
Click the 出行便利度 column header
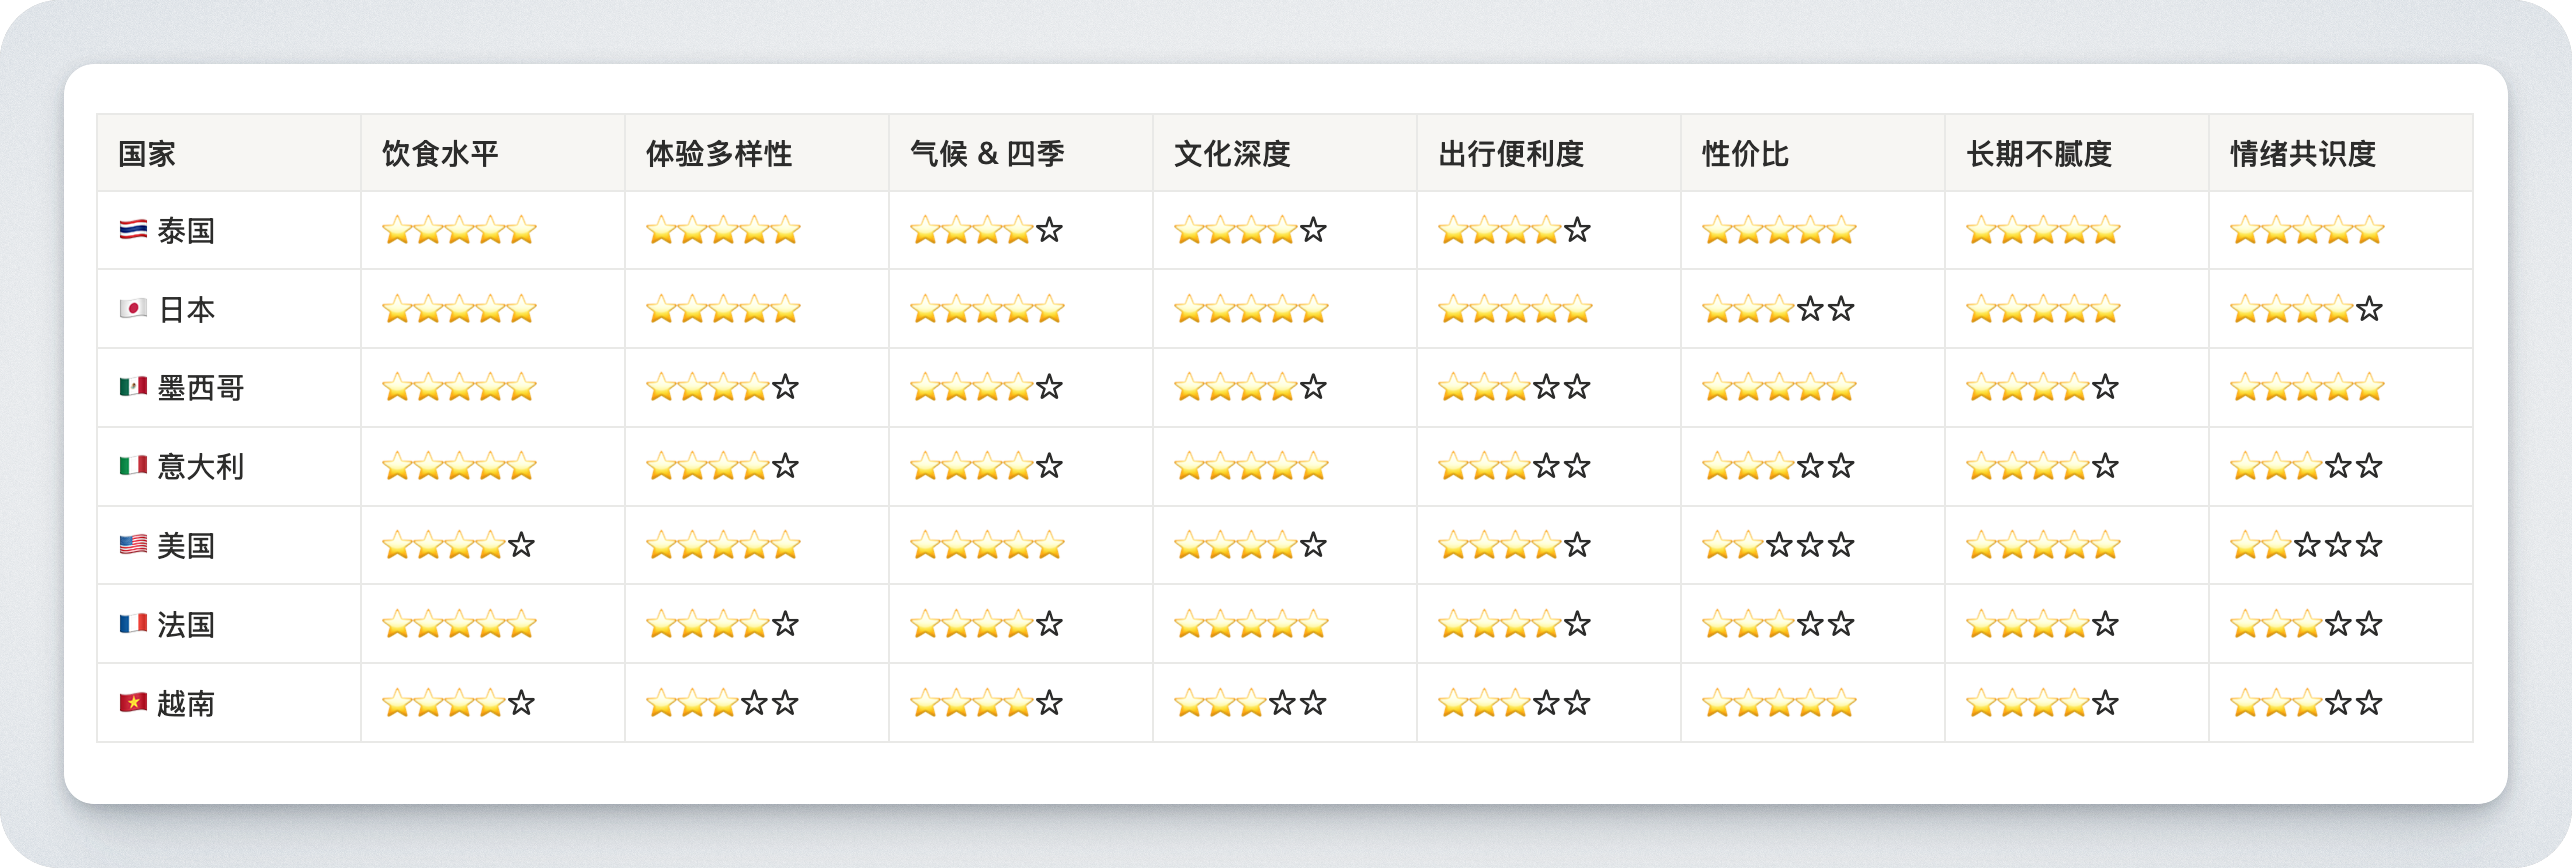(x=1511, y=154)
